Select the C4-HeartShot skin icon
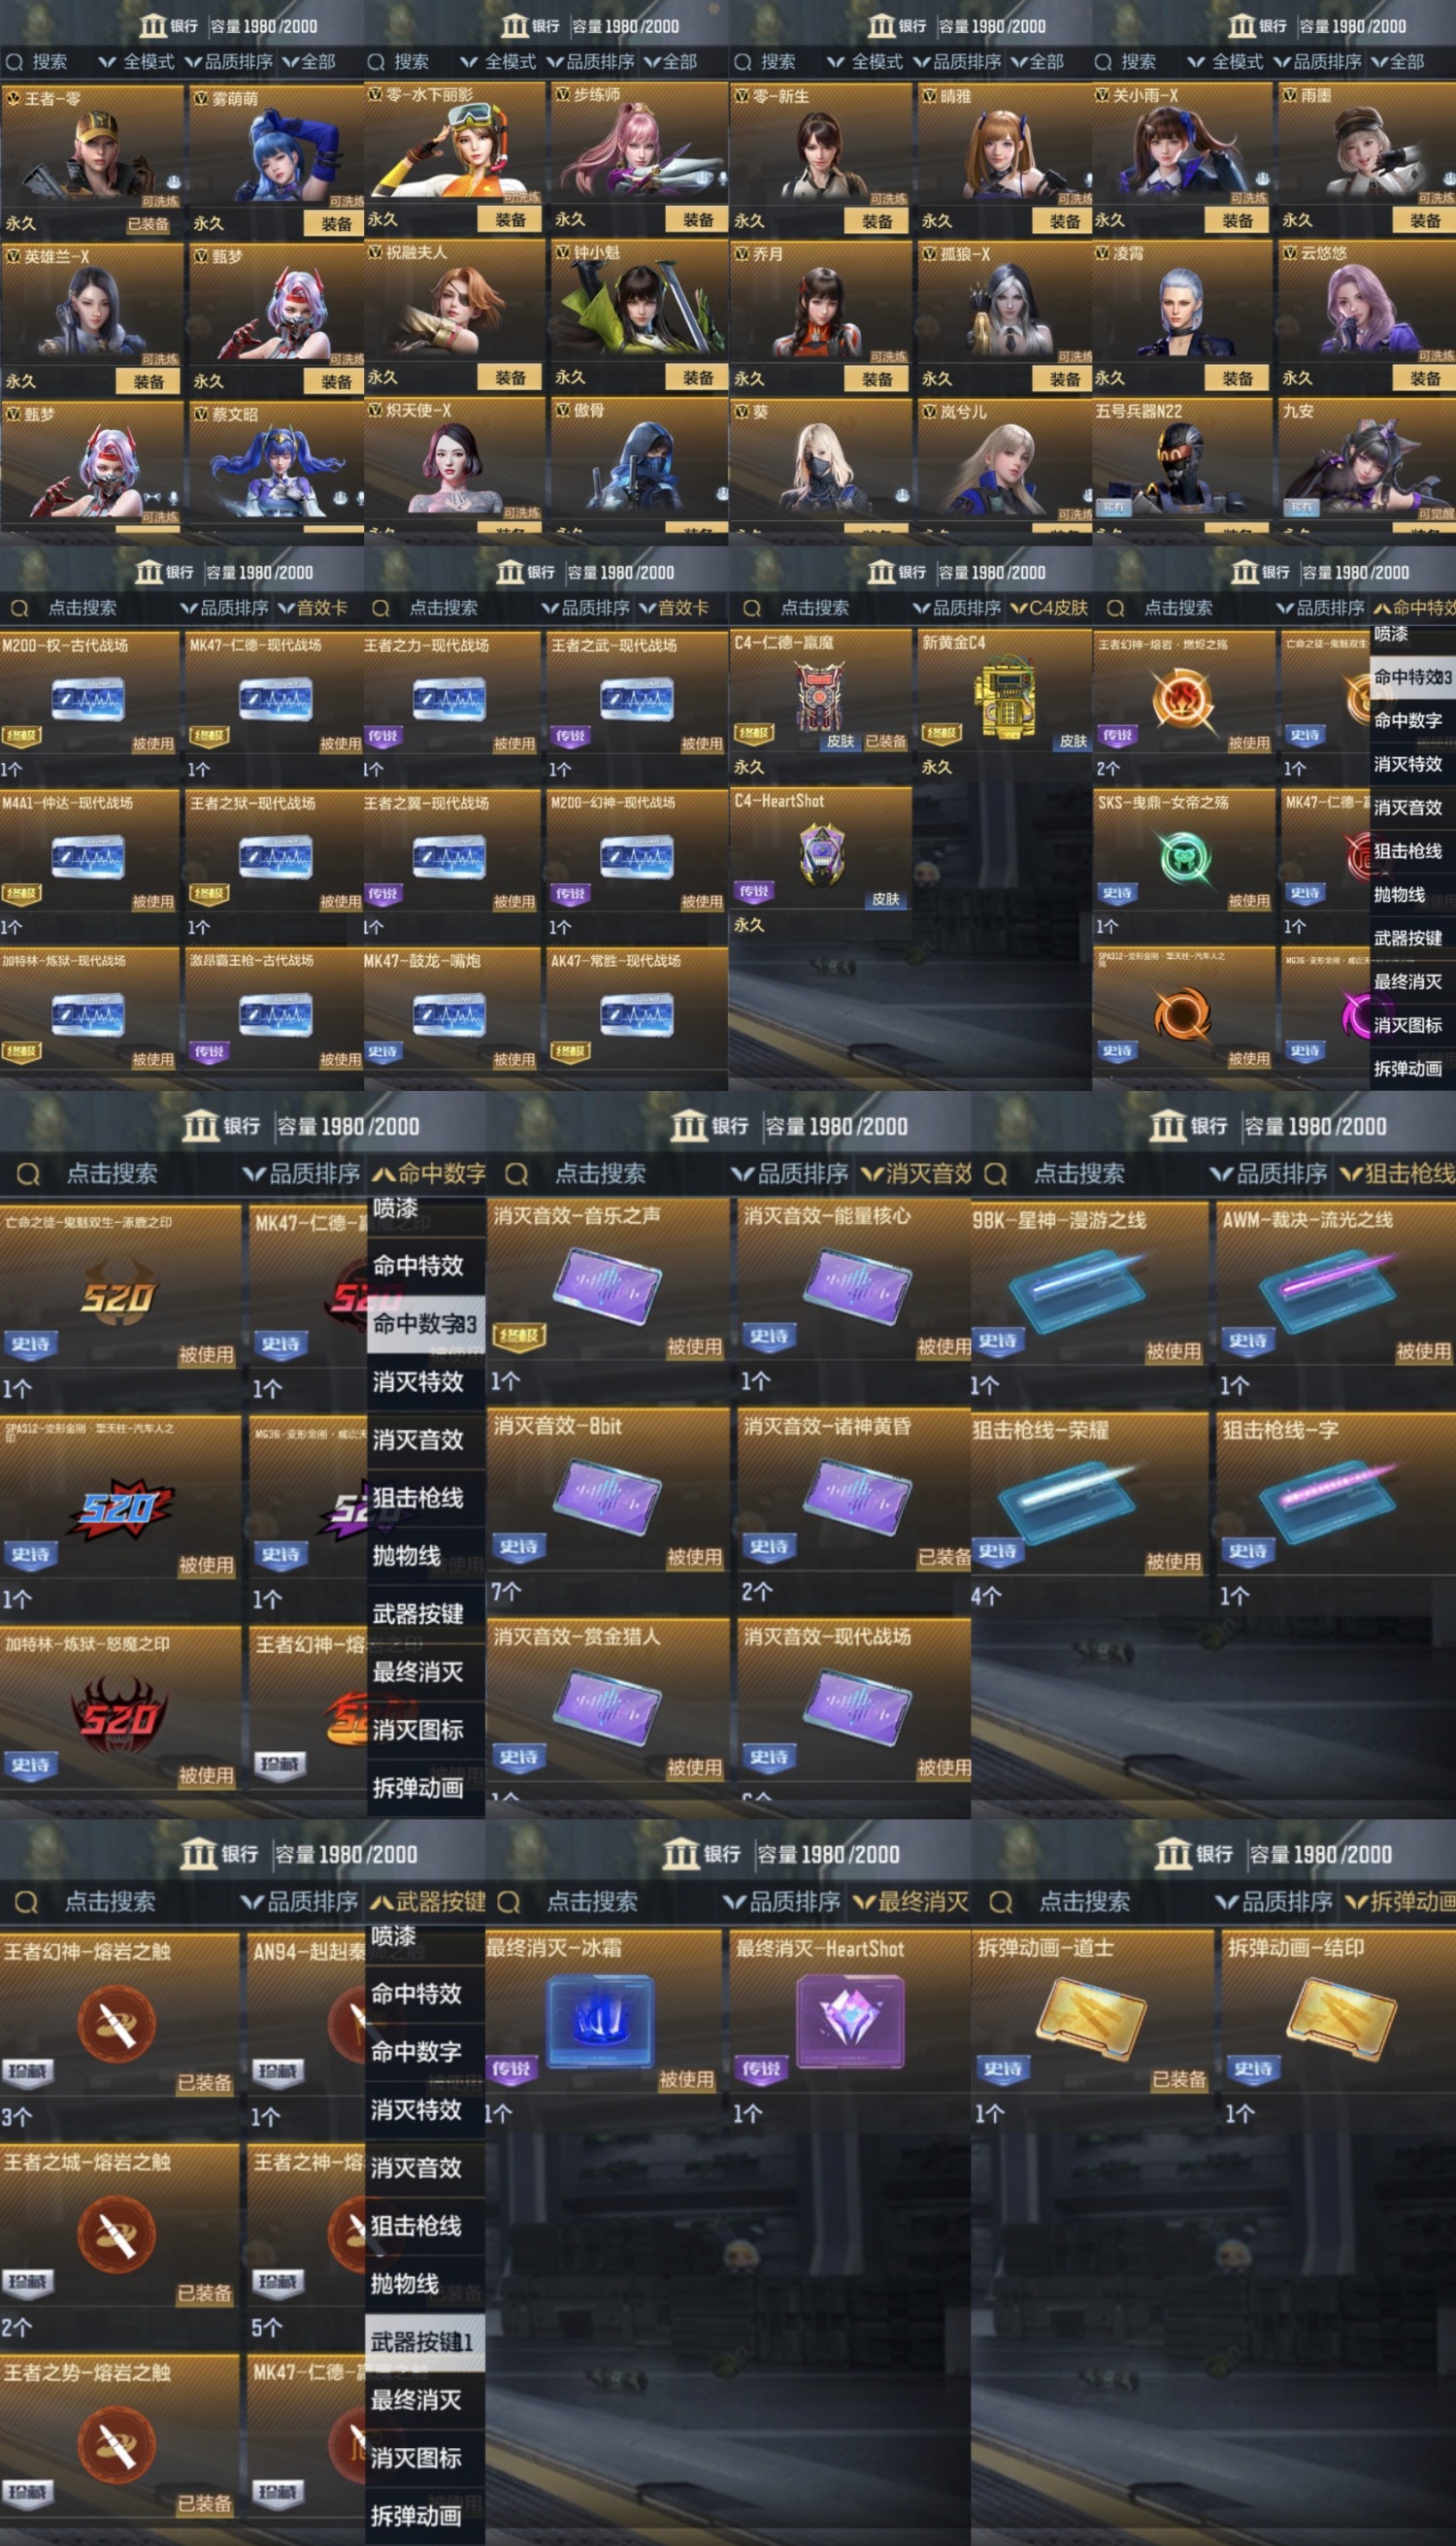Viewport: 1456px width, 2546px height. point(822,856)
